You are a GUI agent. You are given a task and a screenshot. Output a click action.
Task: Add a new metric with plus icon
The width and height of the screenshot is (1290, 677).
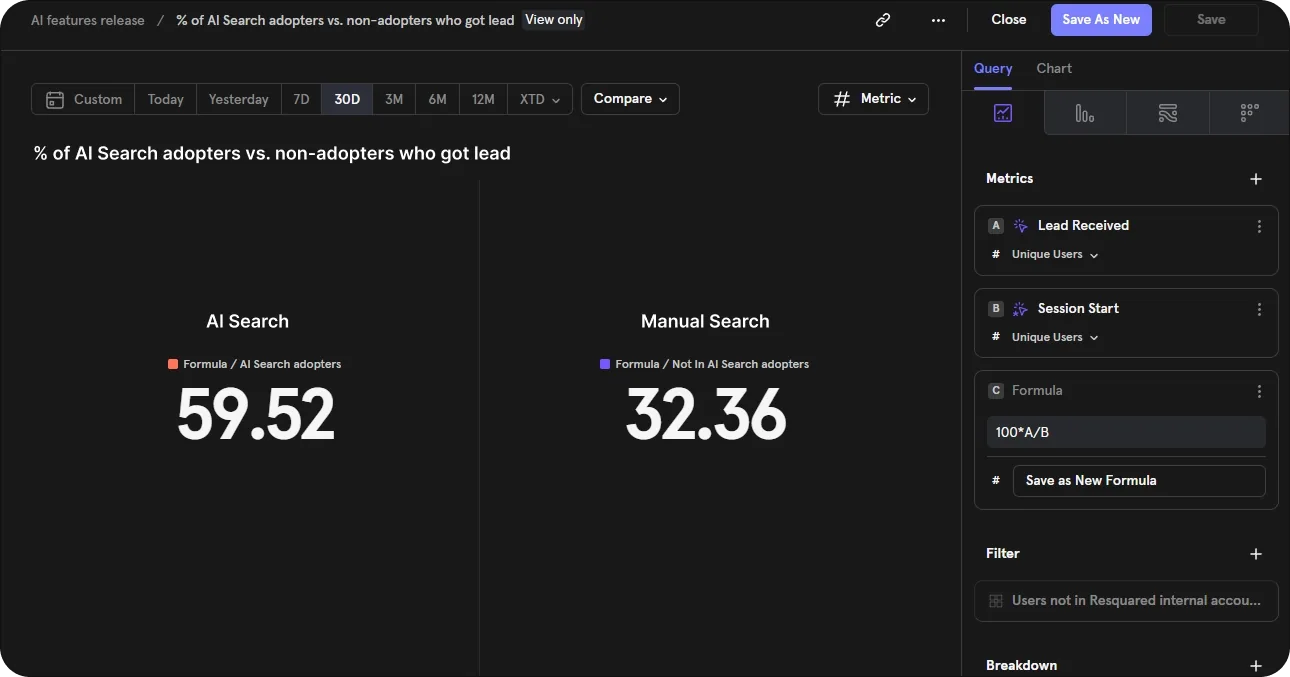(x=1256, y=179)
